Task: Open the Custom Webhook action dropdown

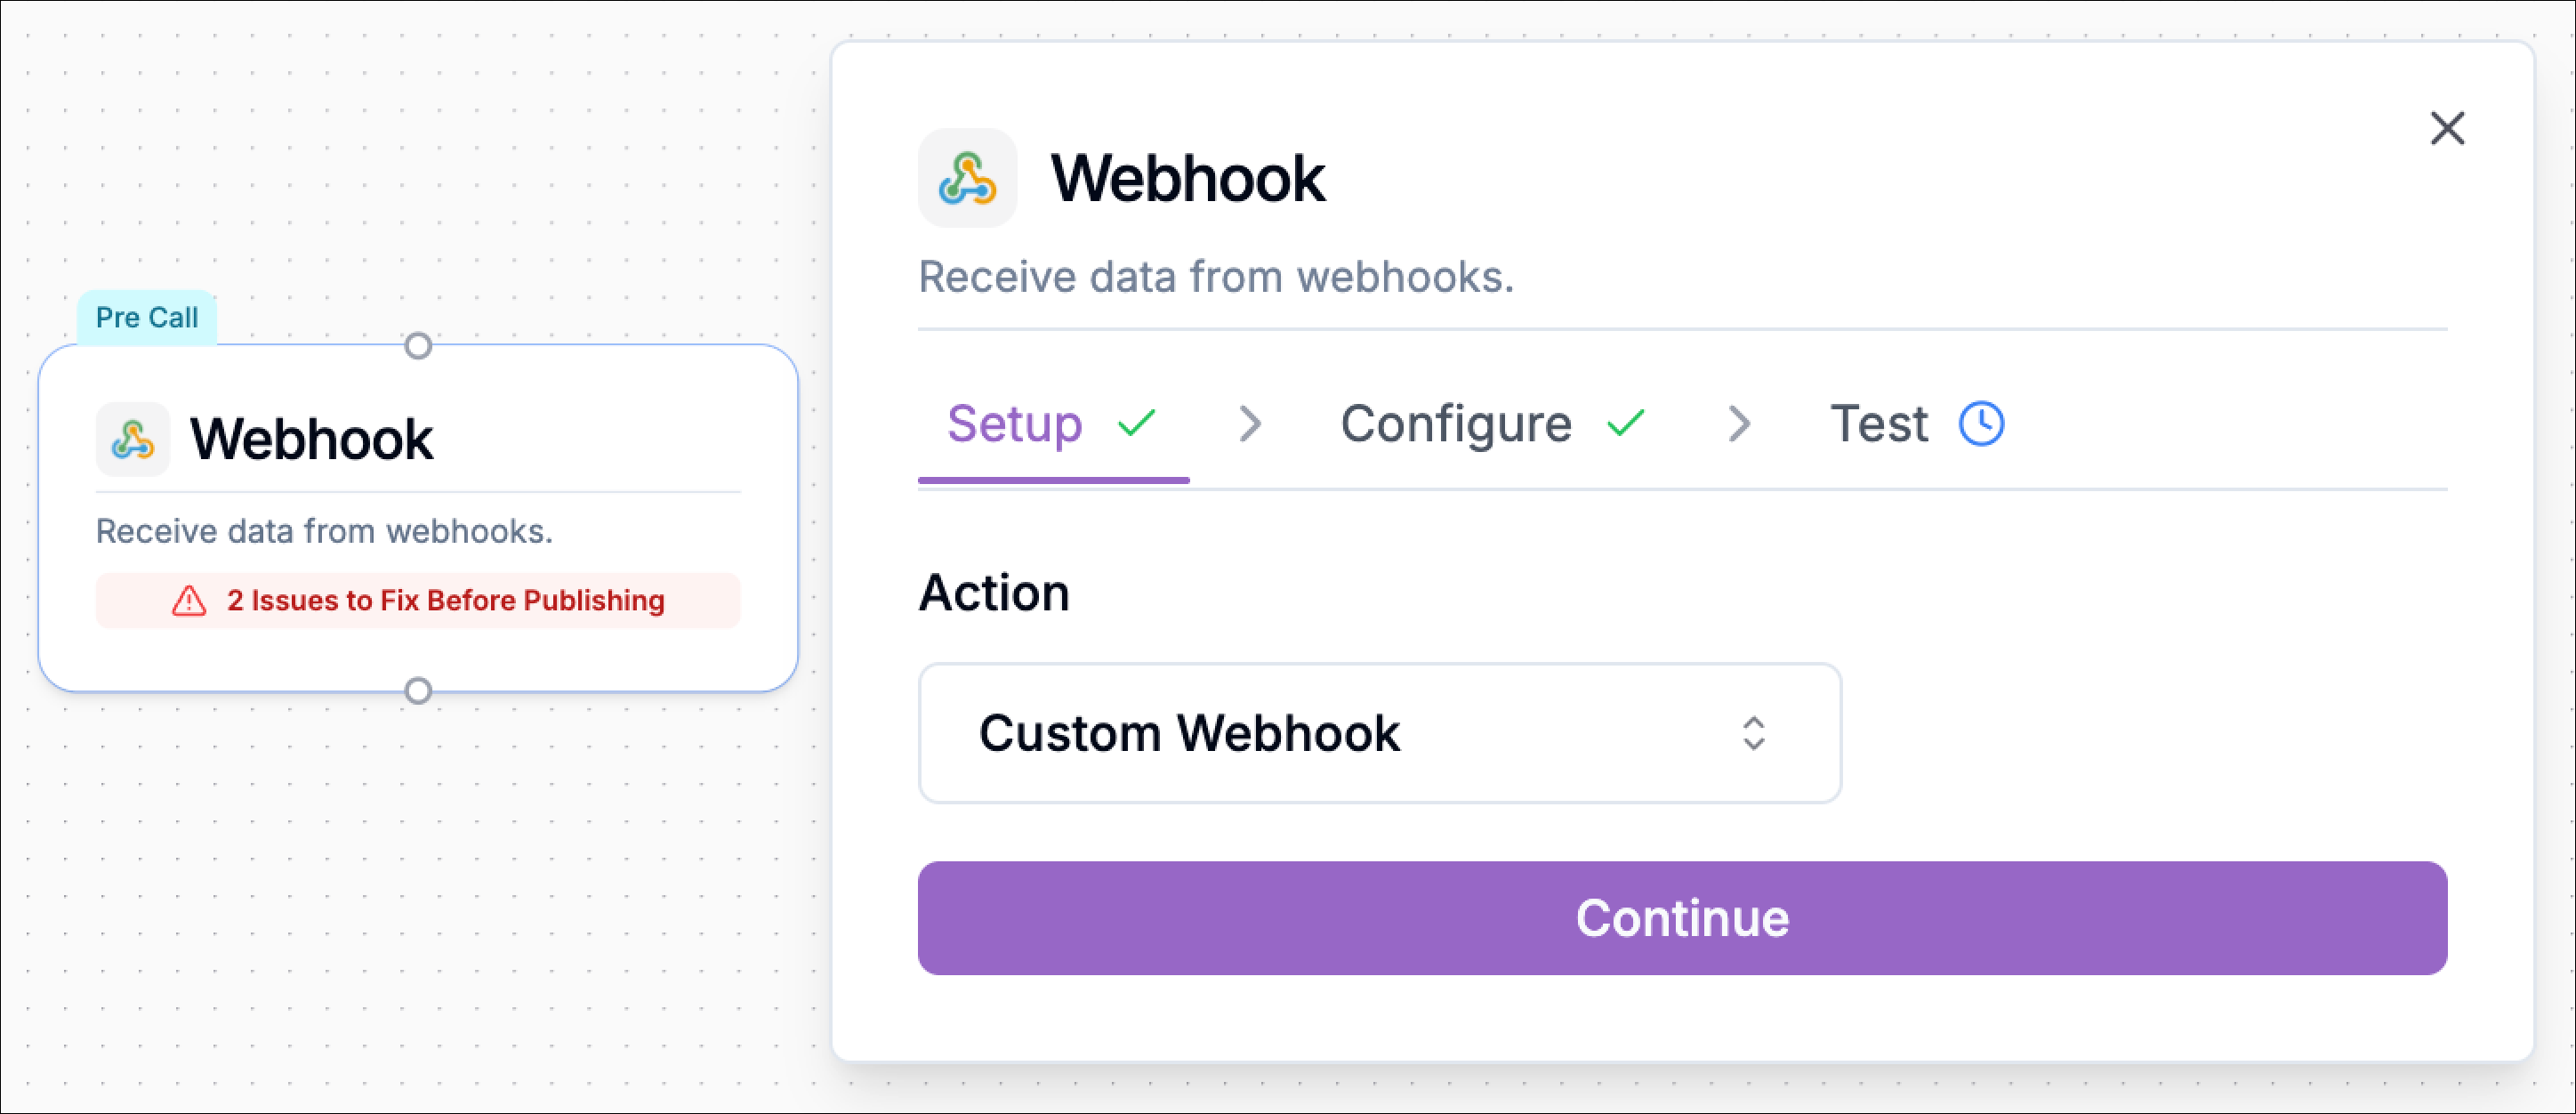Action: pyautogui.click(x=1380, y=733)
